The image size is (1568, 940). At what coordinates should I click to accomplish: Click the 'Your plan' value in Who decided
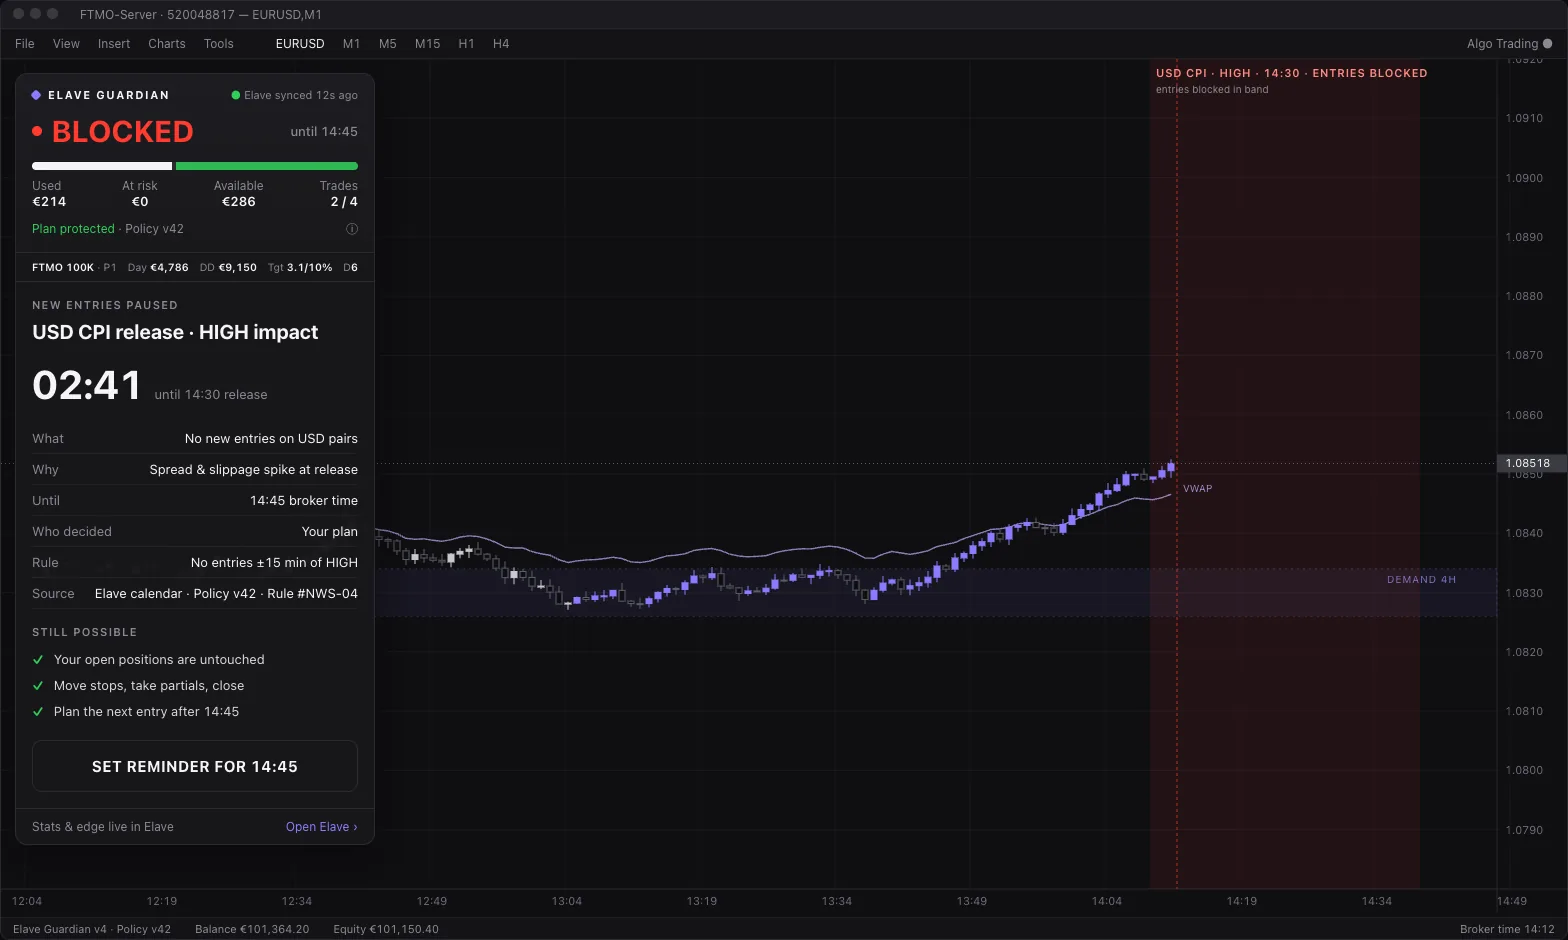point(330,532)
